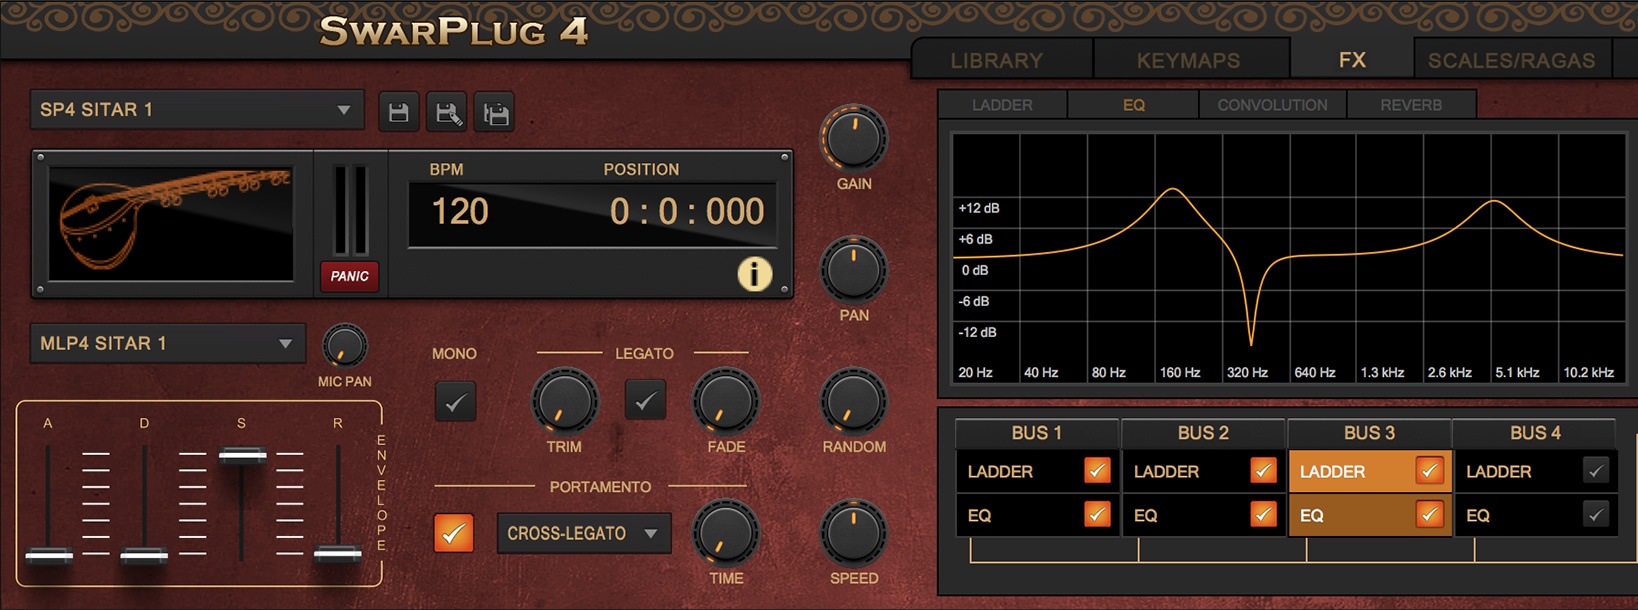Enable LADDER checkbox in BUS 4
The width and height of the screenshot is (1638, 610).
(x=1595, y=471)
